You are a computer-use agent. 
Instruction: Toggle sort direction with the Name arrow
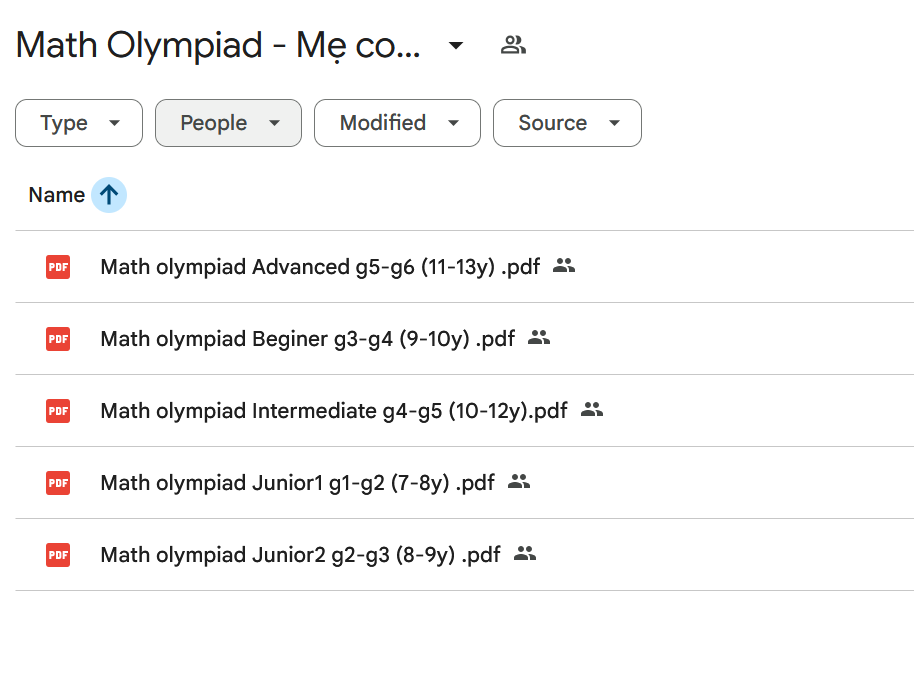coord(109,195)
